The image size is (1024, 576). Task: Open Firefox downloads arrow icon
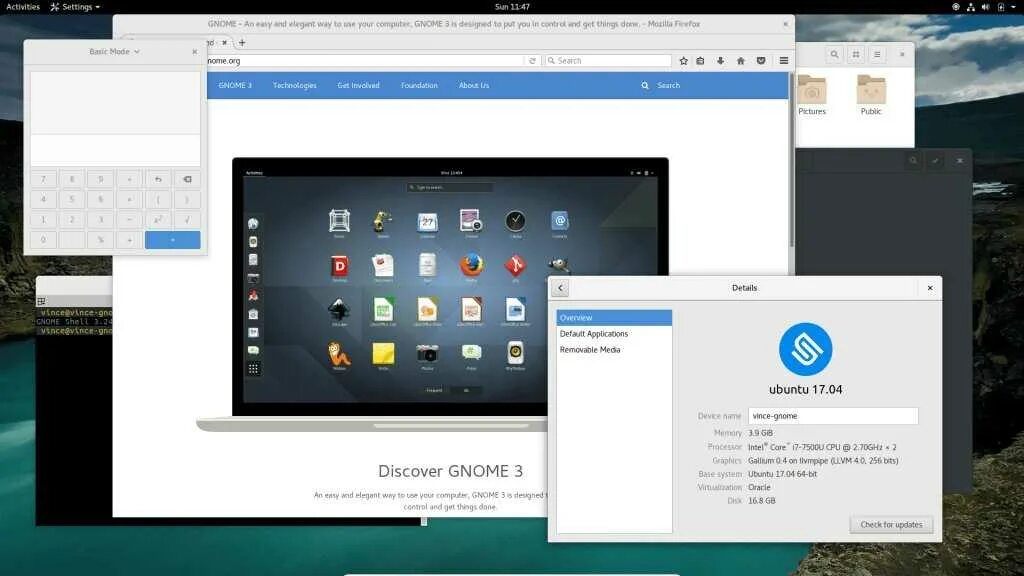(720, 61)
